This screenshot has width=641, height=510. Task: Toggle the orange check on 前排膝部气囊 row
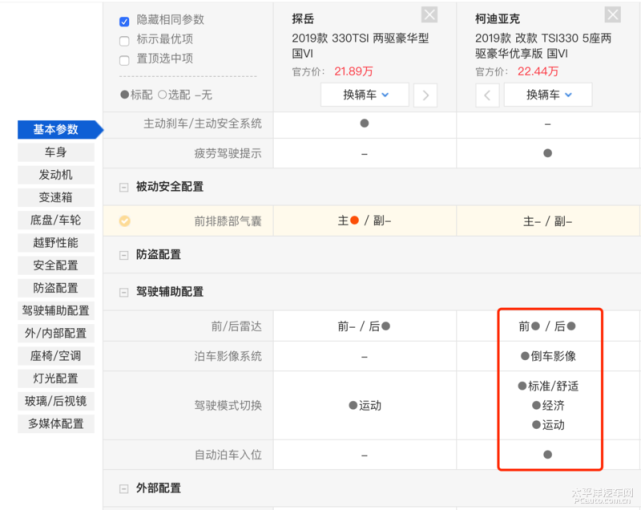click(125, 221)
